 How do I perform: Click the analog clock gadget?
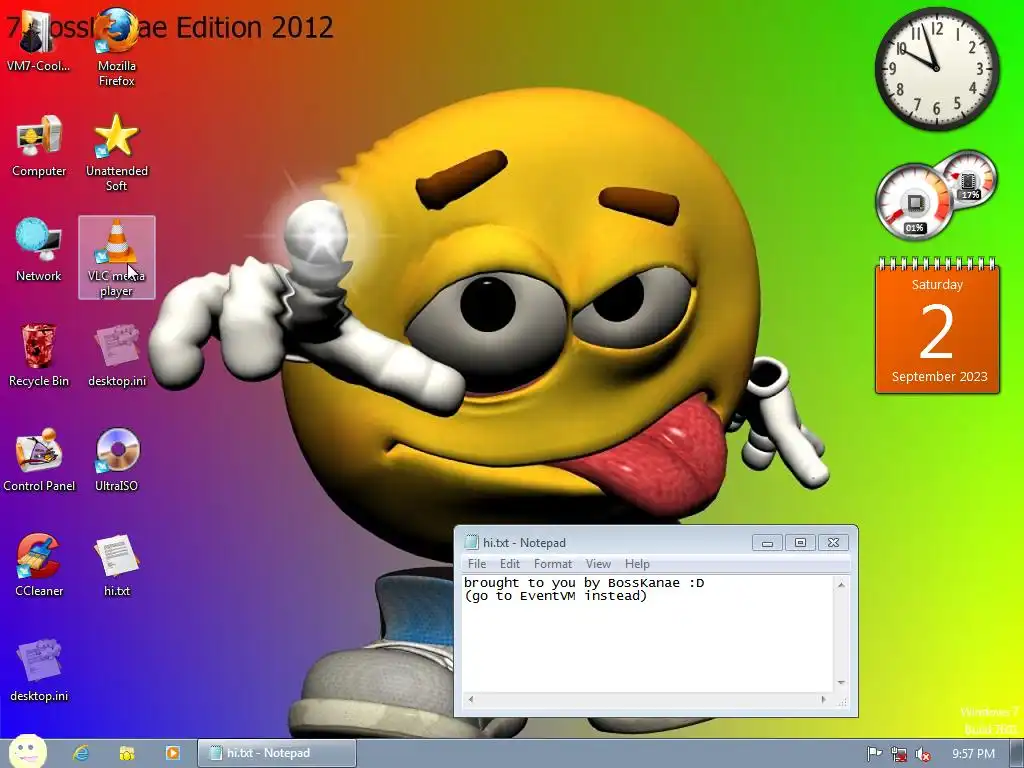pos(937,68)
